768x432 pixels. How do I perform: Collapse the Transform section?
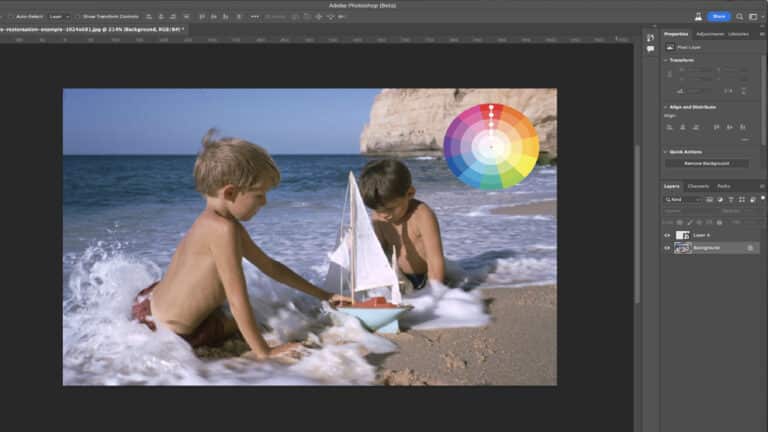pyautogui.click(x=666, y=60)
